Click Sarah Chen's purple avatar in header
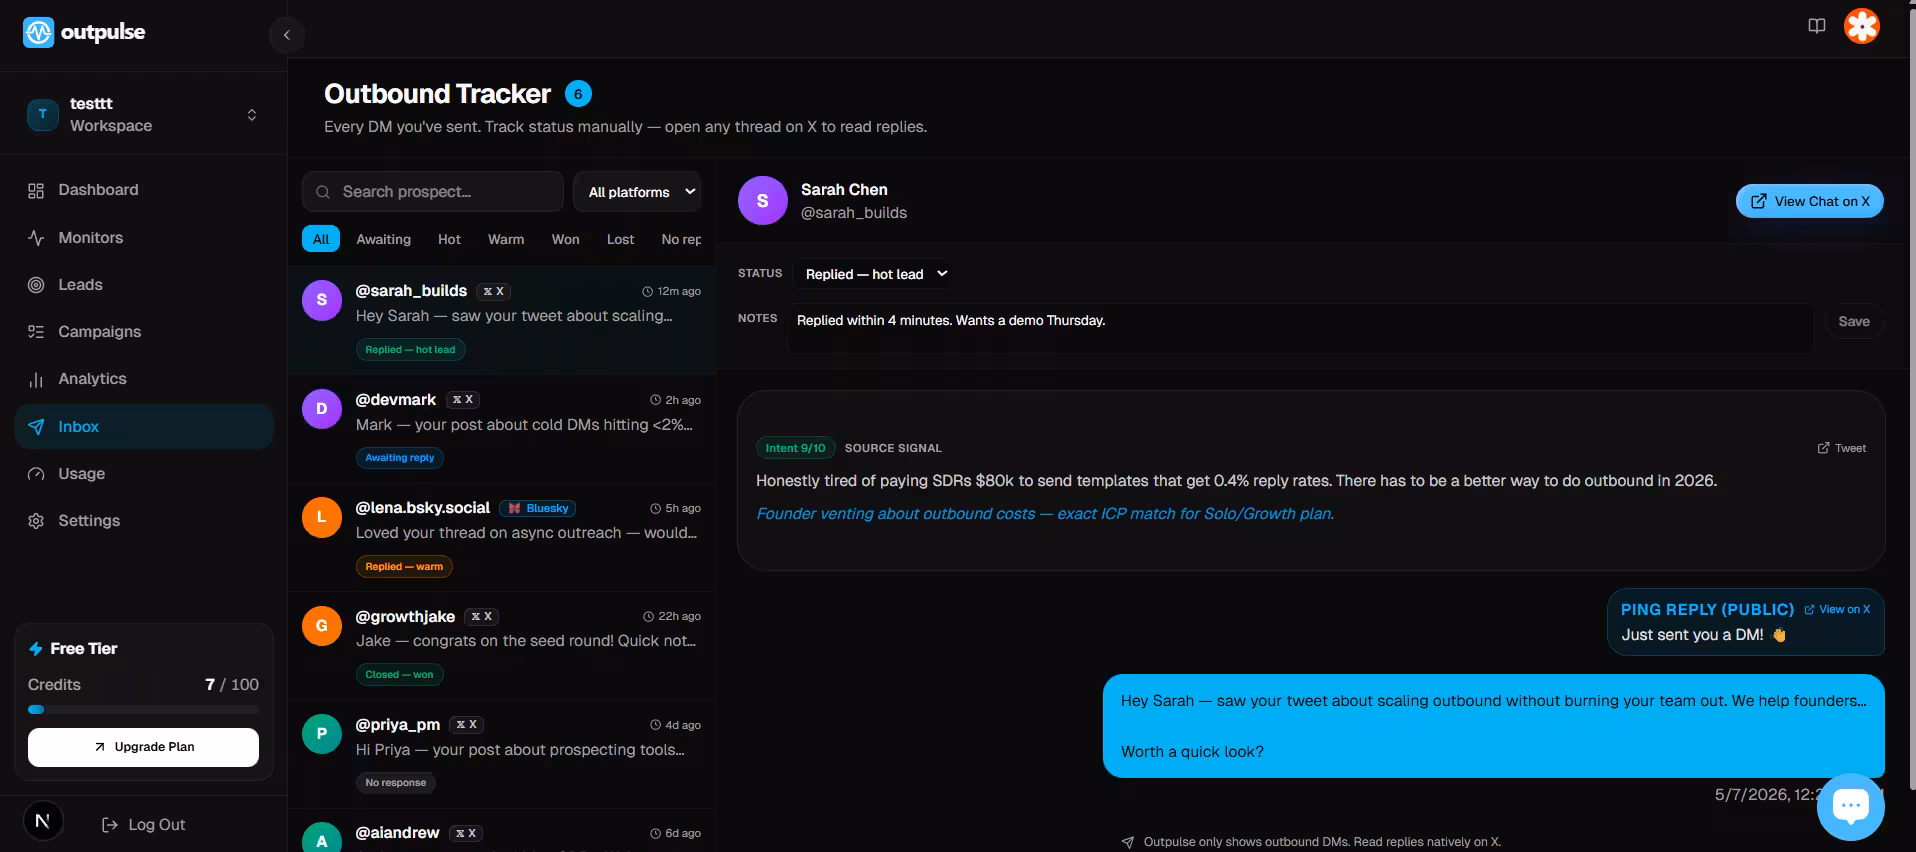Screen dimensions: 1916x852 [762, 201]
